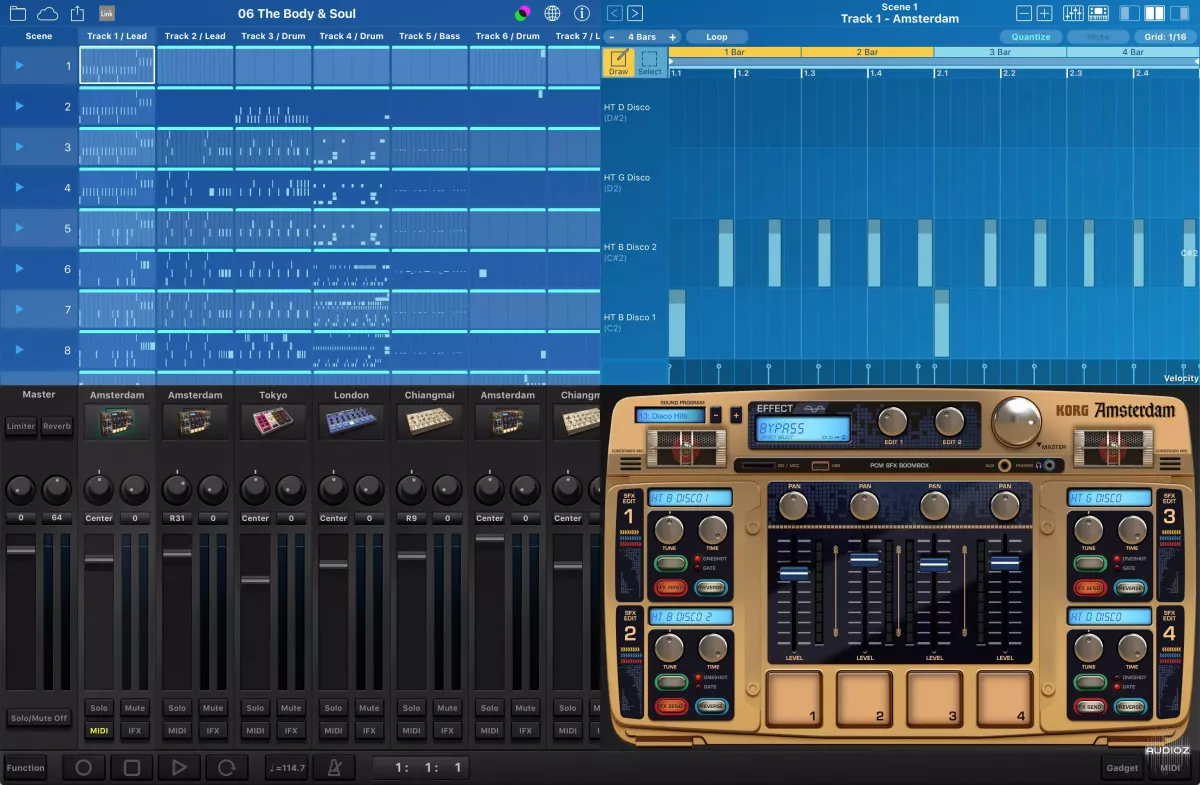
Task: Click the record circle transport button
Action: point(84,768)
